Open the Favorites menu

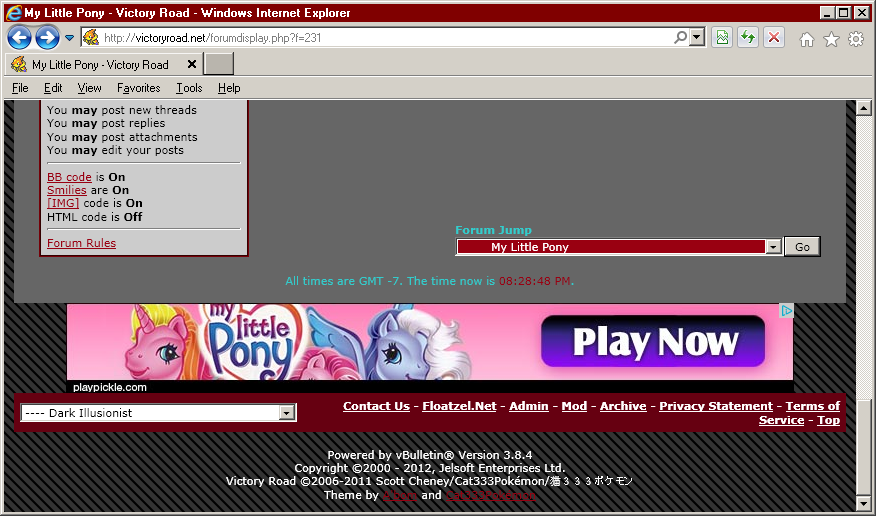pos(138,88)
